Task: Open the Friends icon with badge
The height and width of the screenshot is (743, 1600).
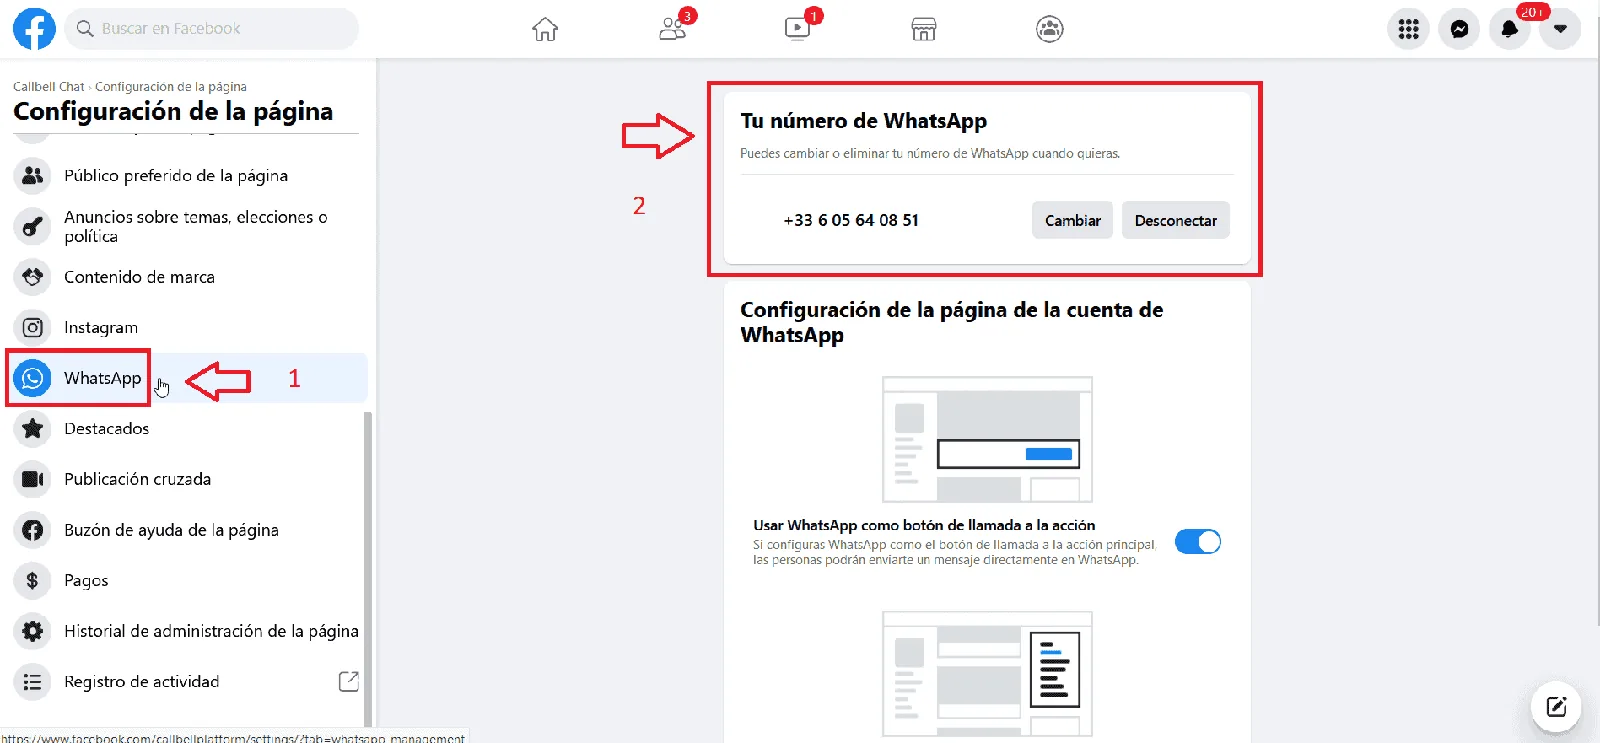Action: click(673, 29)
